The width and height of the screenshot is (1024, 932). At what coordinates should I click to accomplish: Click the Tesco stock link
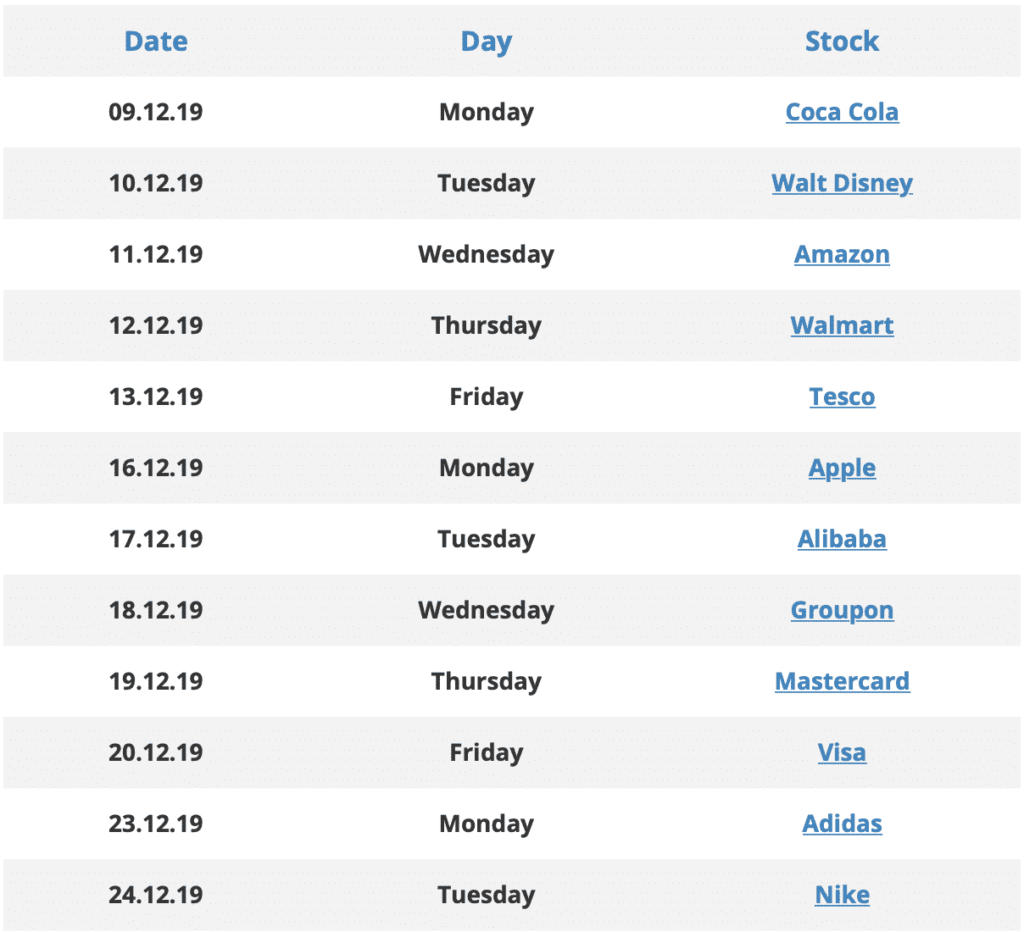point(842,396)
